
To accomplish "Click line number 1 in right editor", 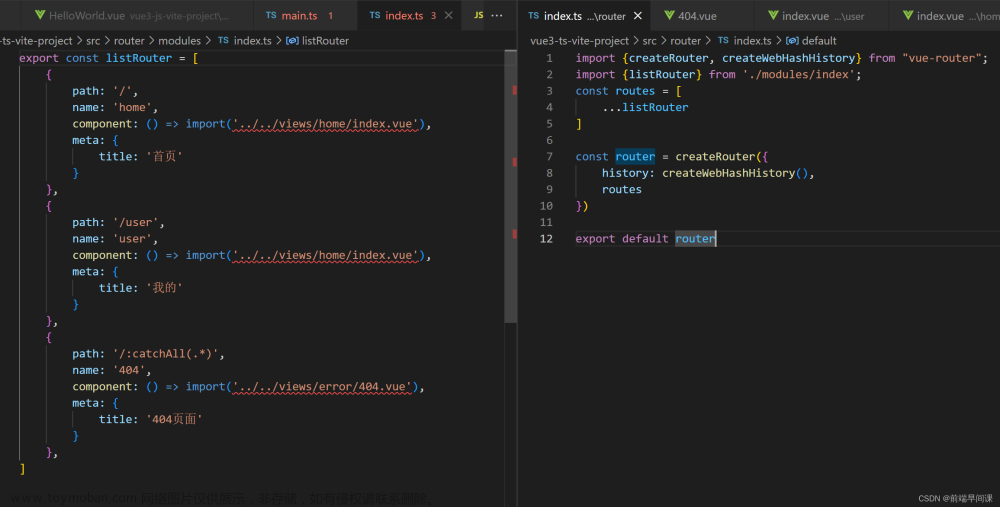I will coord(549,57).
